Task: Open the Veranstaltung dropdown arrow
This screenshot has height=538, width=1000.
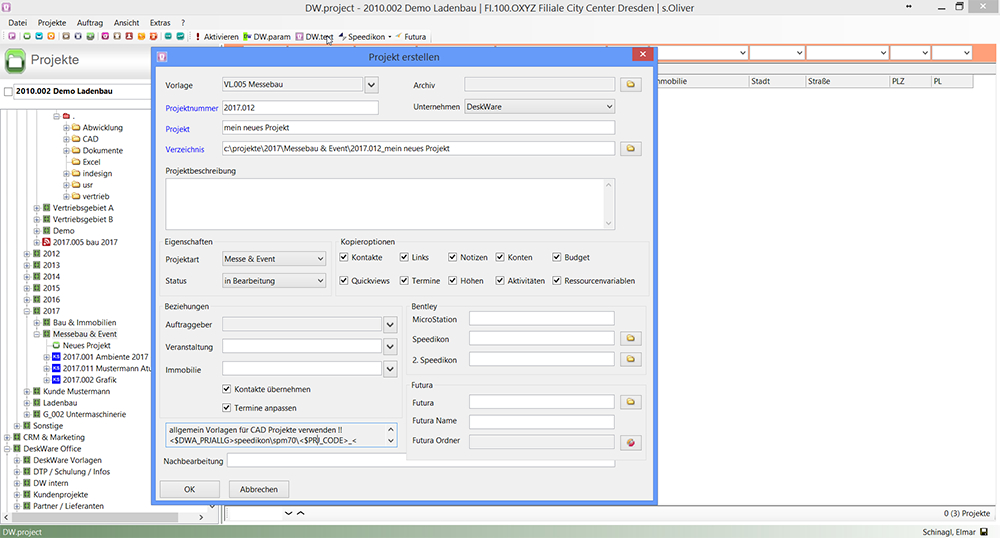Action: pyautogui.click(x=390, y=347)
